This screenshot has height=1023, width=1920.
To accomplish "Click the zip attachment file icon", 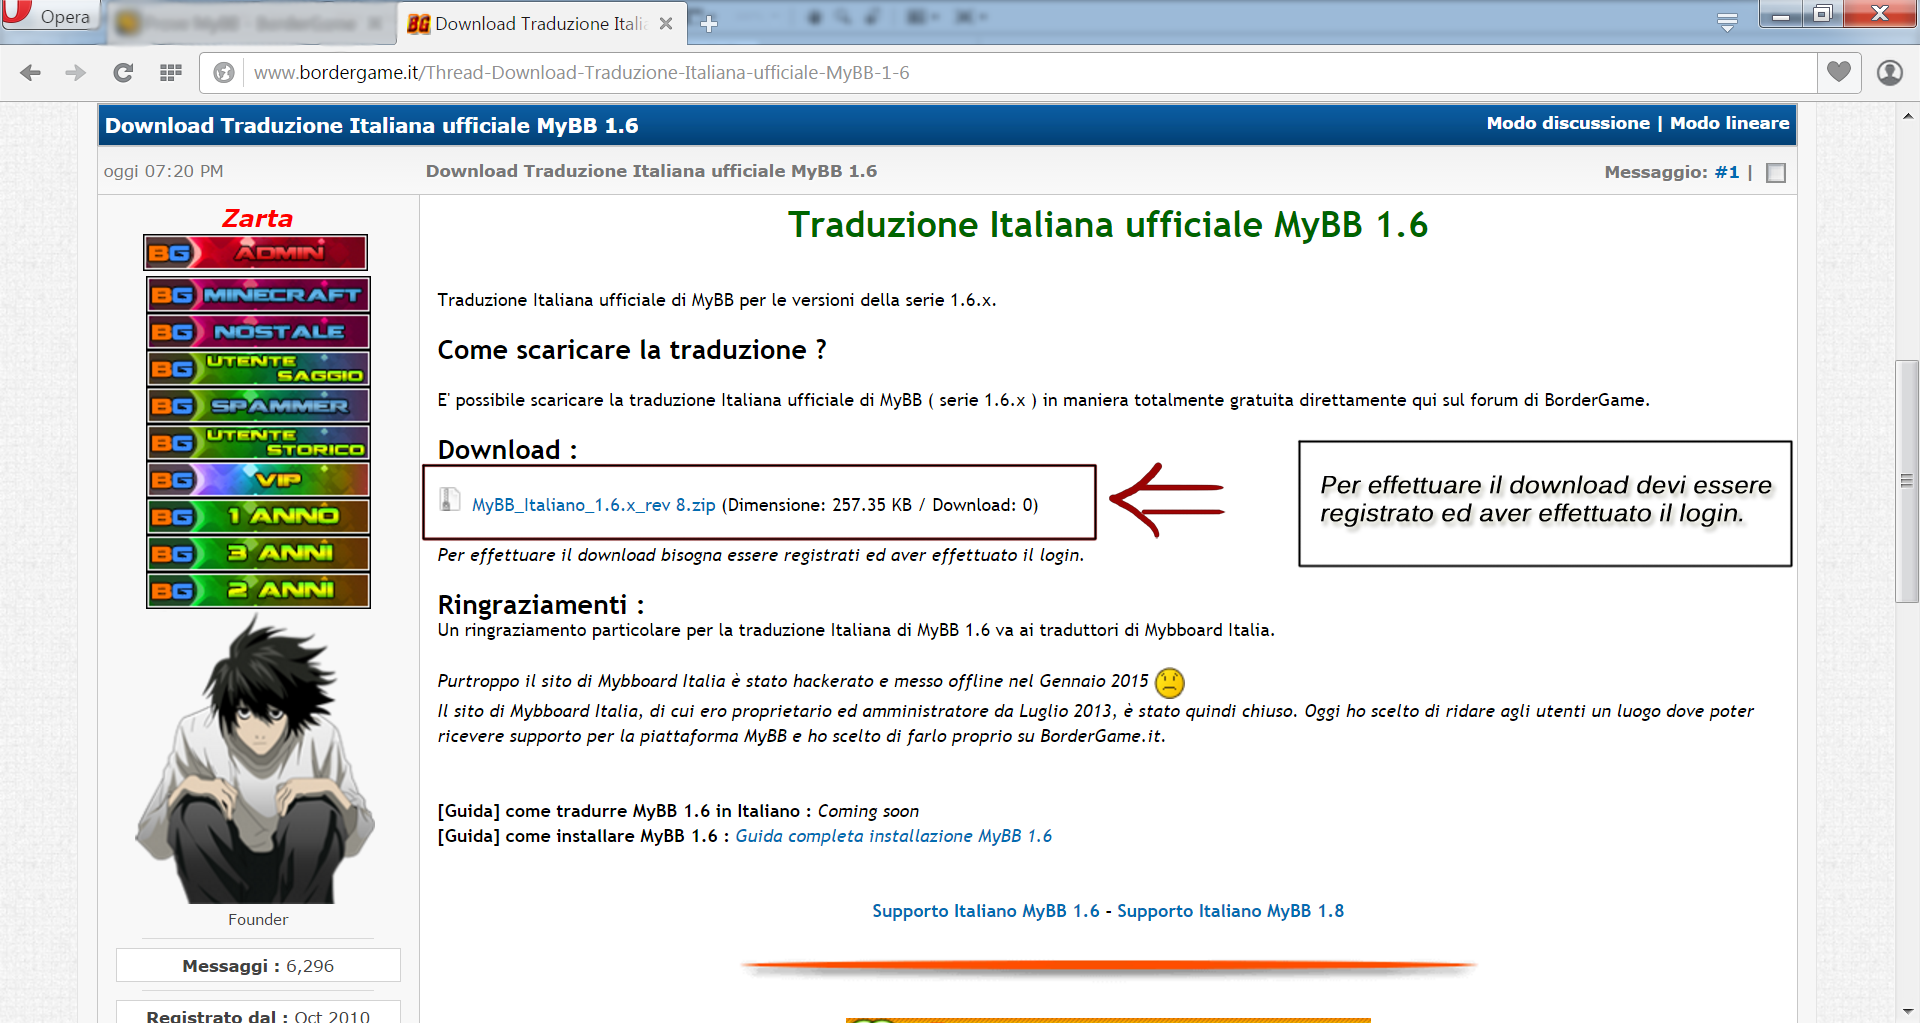I will click(450, 499).
